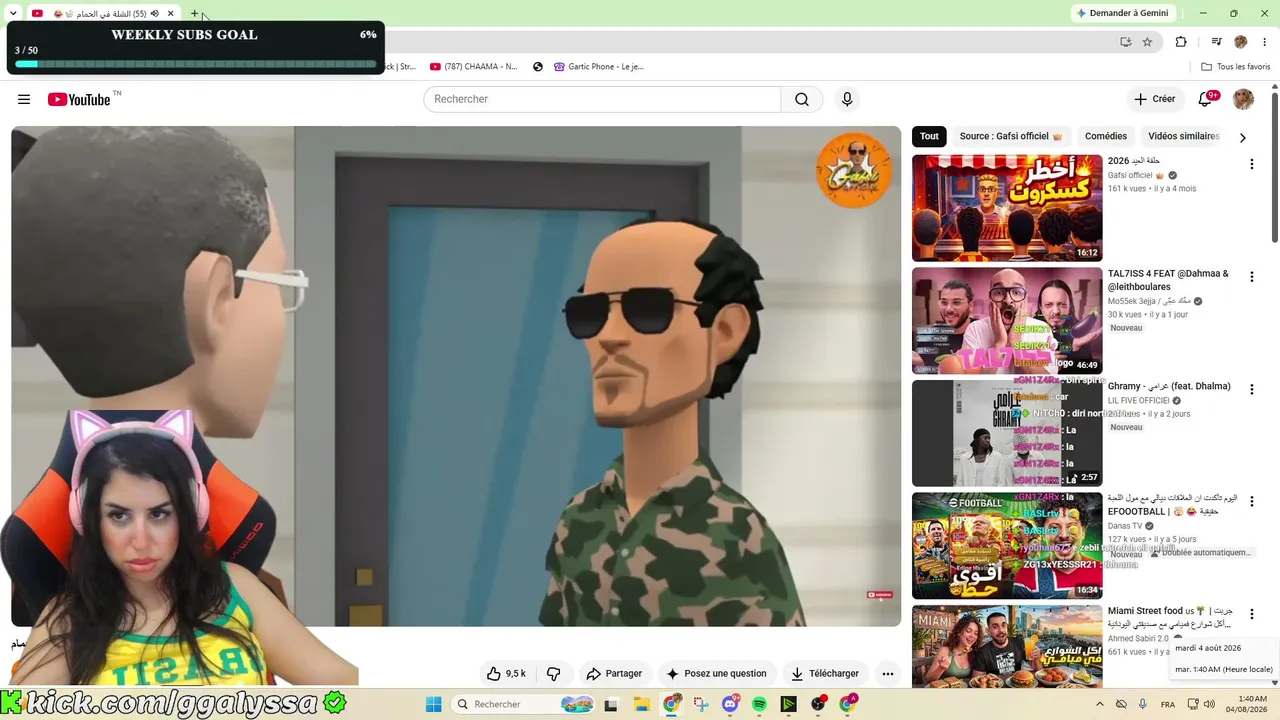This screenshot has height=720, width=1280.
Task: Open Windows Start menu
Action: pyautogui.click(x=433, y=704)
